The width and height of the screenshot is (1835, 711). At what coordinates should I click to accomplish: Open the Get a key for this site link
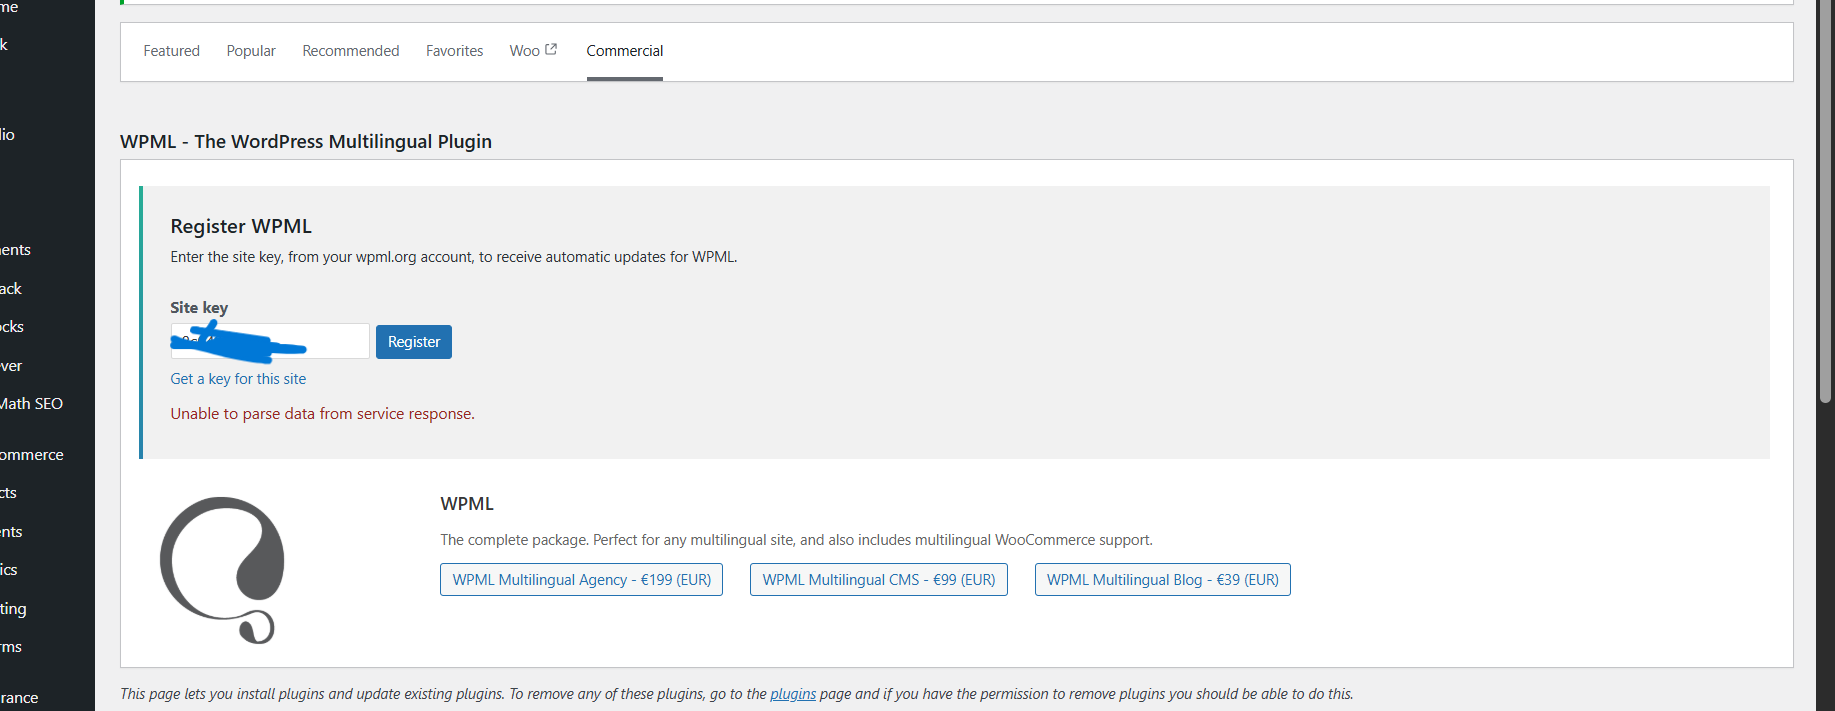point(238,379)
